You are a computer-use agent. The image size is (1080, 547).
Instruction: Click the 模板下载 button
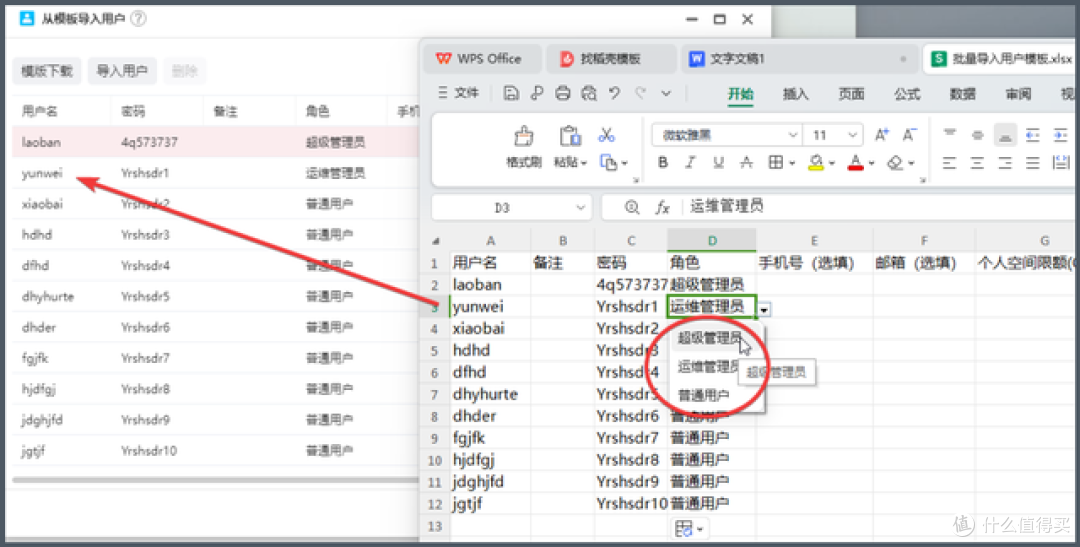[47, 71]
